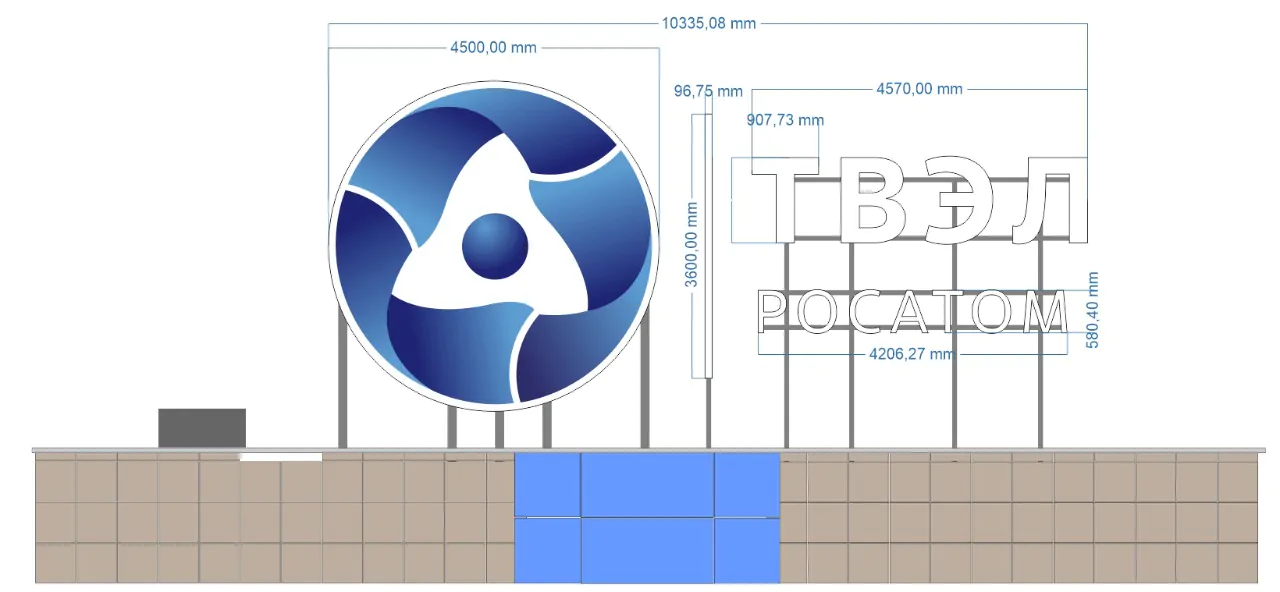Click the sphere at the logo center
This screenshot has width=1280, height=592.
pos(495,246)
